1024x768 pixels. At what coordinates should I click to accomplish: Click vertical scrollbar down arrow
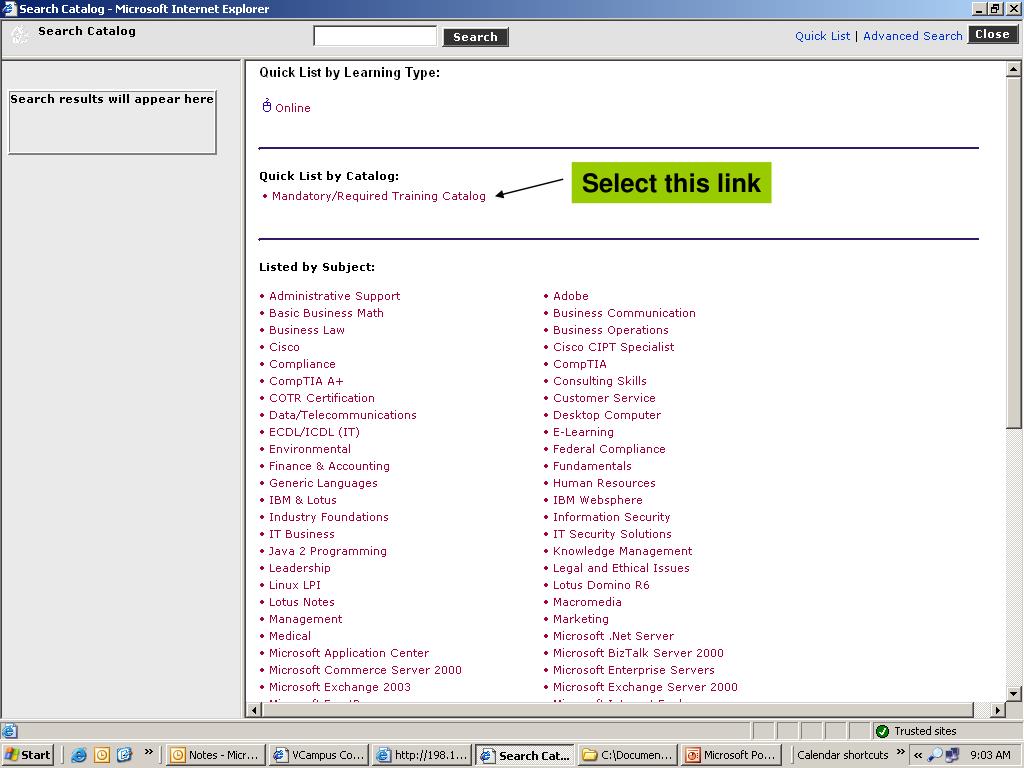tap(1014, 694)
